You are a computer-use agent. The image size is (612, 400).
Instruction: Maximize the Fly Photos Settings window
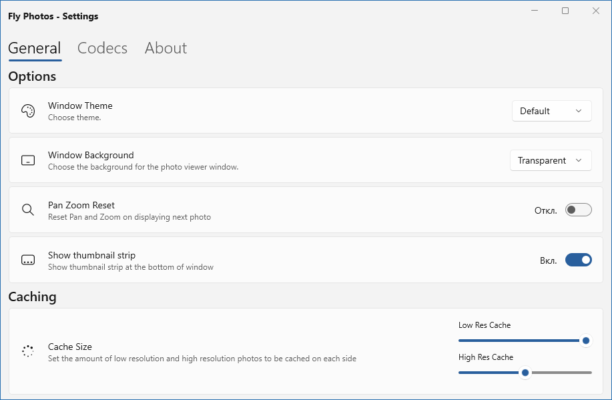[x=565, y=11]
